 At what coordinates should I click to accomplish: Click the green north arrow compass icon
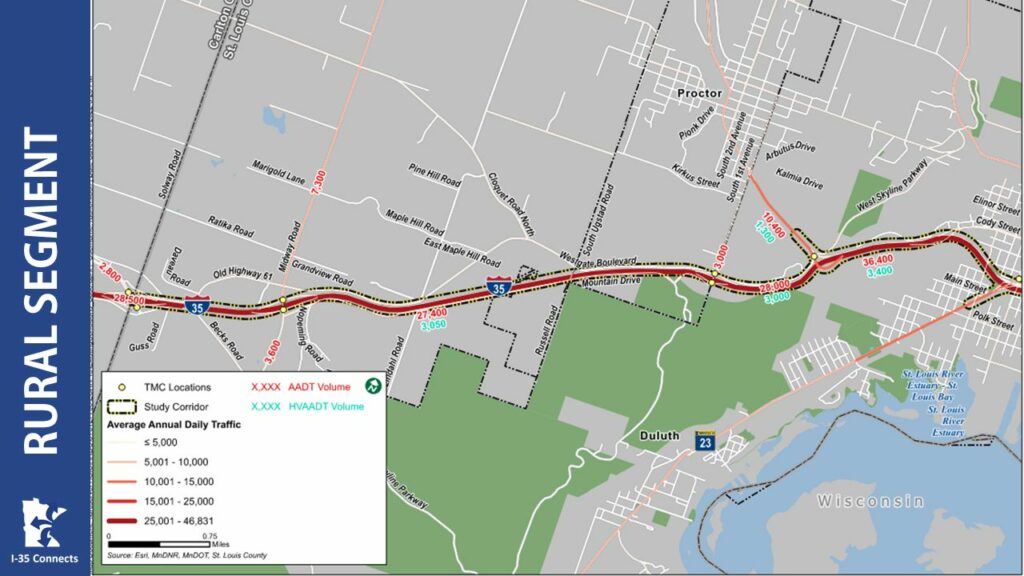coord(373,386)
